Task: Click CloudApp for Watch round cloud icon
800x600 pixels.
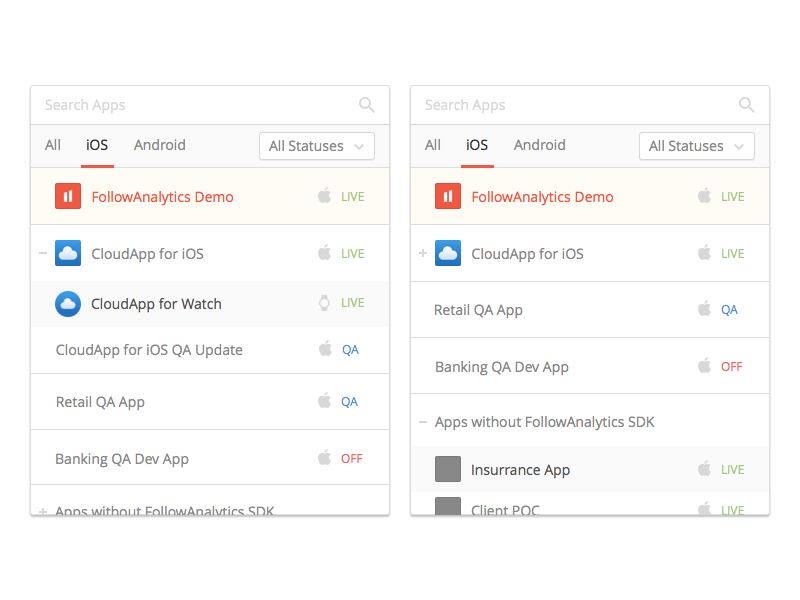Action: (68, 304)
